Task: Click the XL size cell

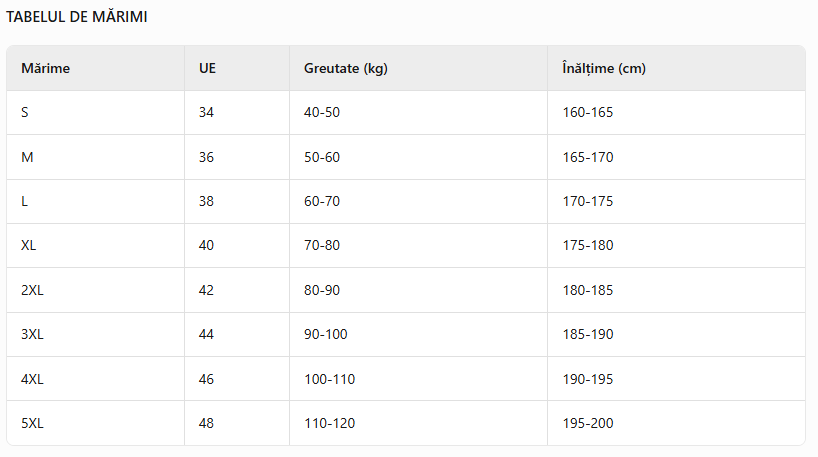Action: (x=29, y=245)
